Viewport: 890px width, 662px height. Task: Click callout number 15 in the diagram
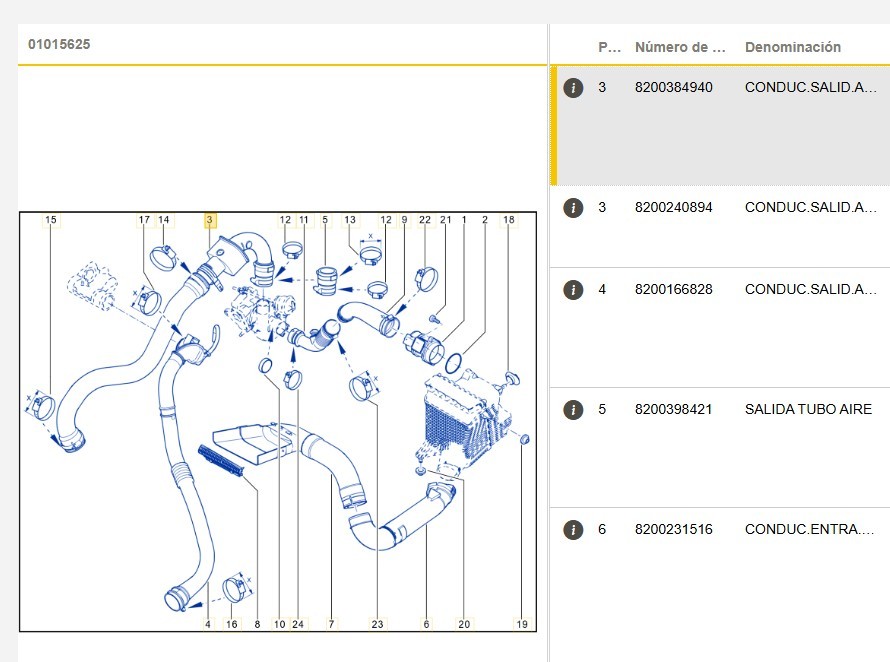click(x=51, y=220)
